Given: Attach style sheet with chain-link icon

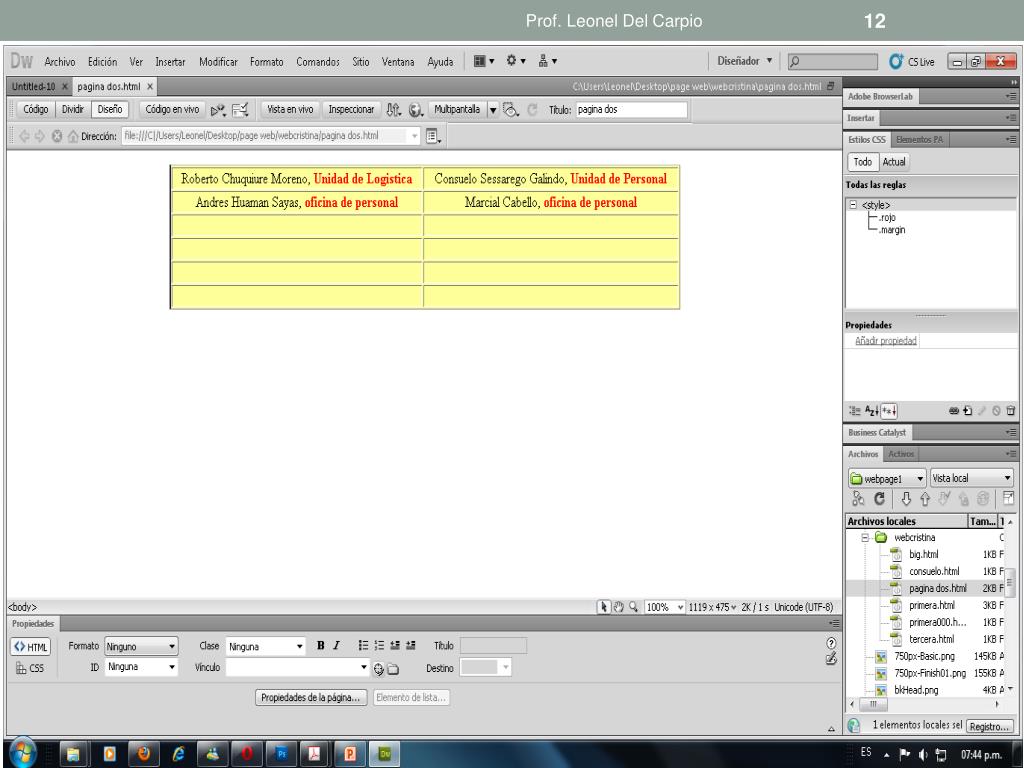Looking at the screenshot, I should click(x=954, y=411).
